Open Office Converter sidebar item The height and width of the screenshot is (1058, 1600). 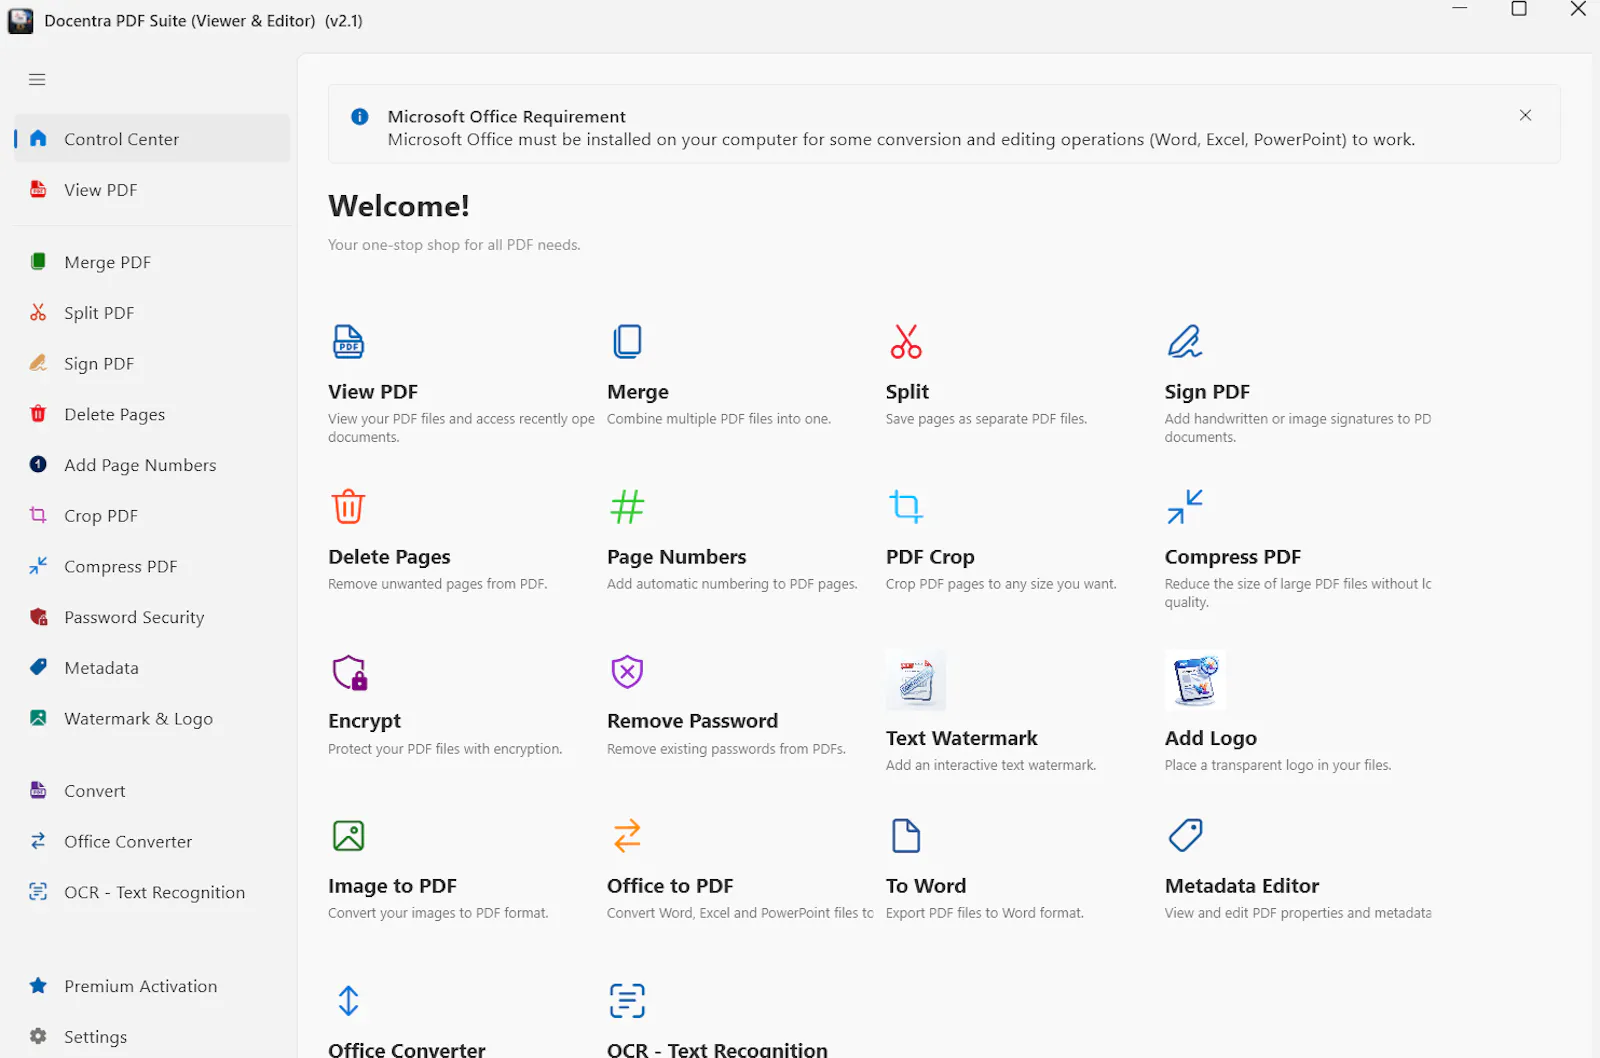click(x=152, y=842)
